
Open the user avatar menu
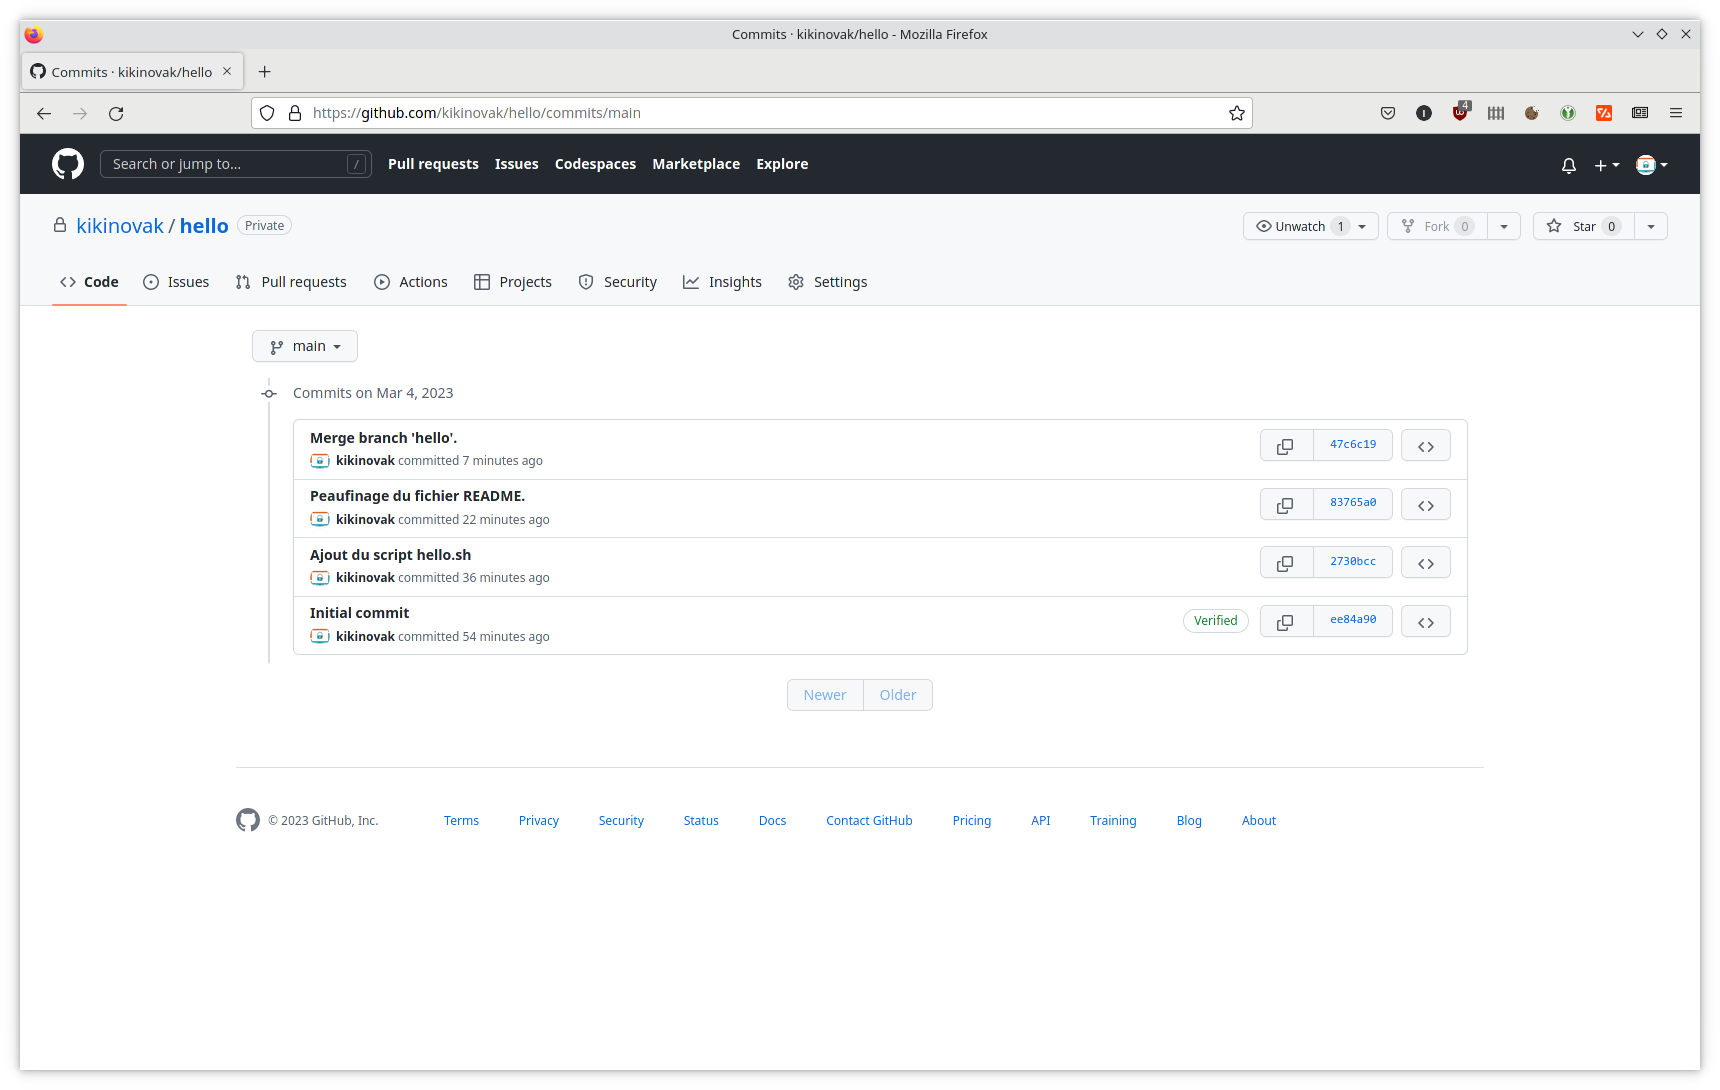tap(1651, 165)
